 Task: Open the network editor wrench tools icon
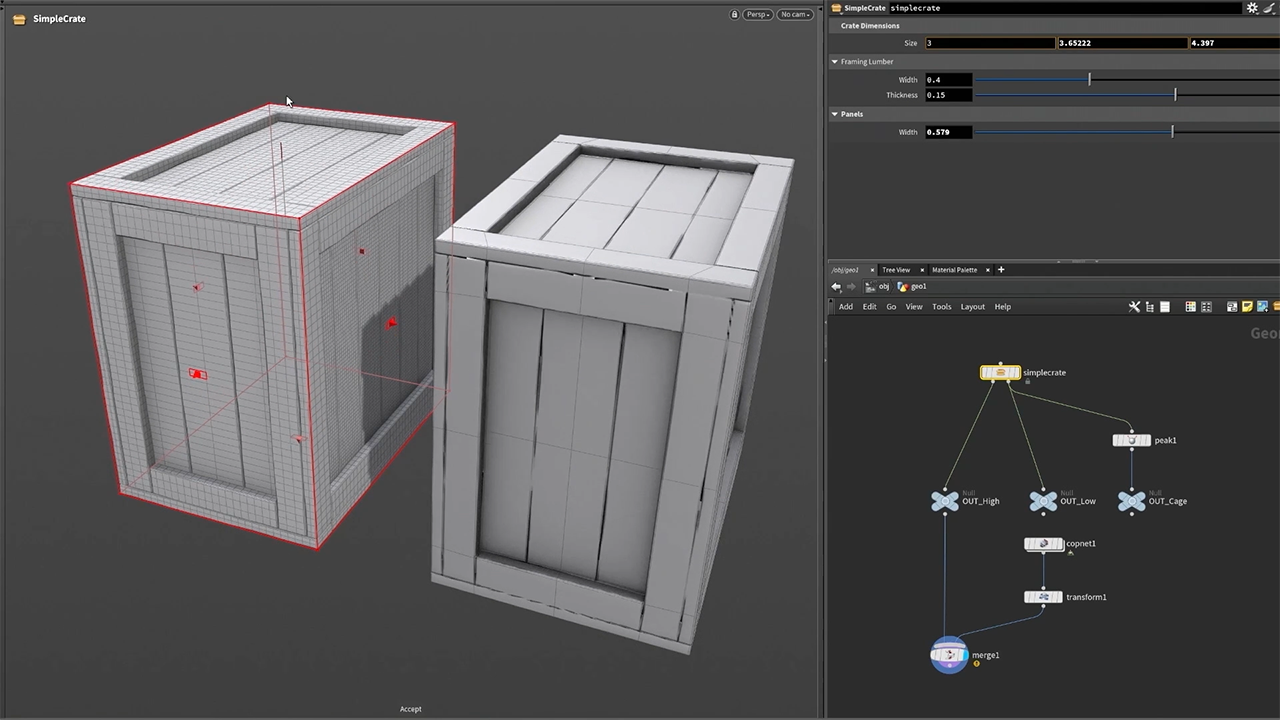[1134, 307]
